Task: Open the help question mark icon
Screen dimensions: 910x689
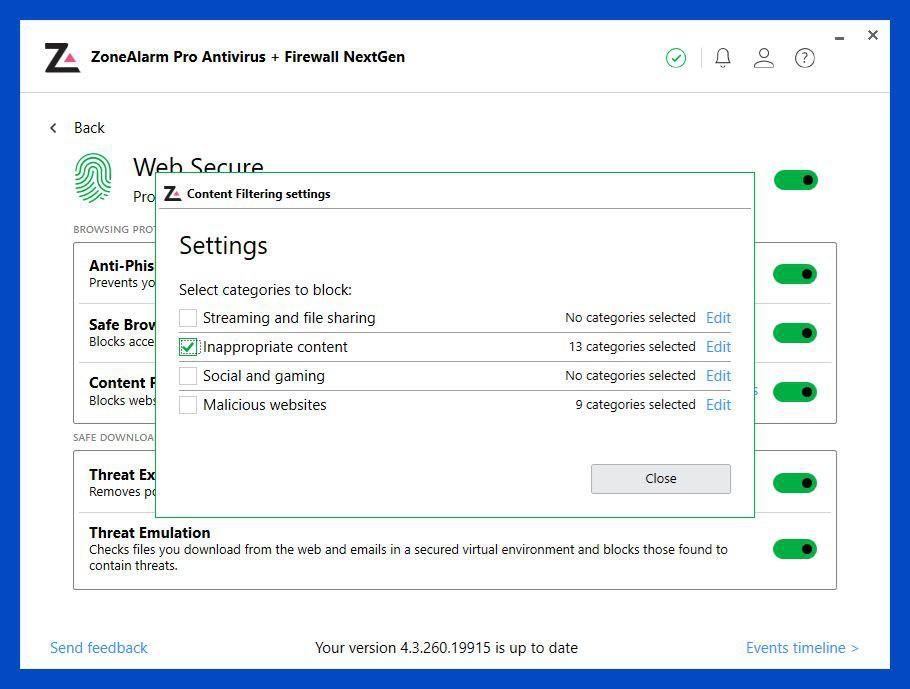Action: coord(804,58)
